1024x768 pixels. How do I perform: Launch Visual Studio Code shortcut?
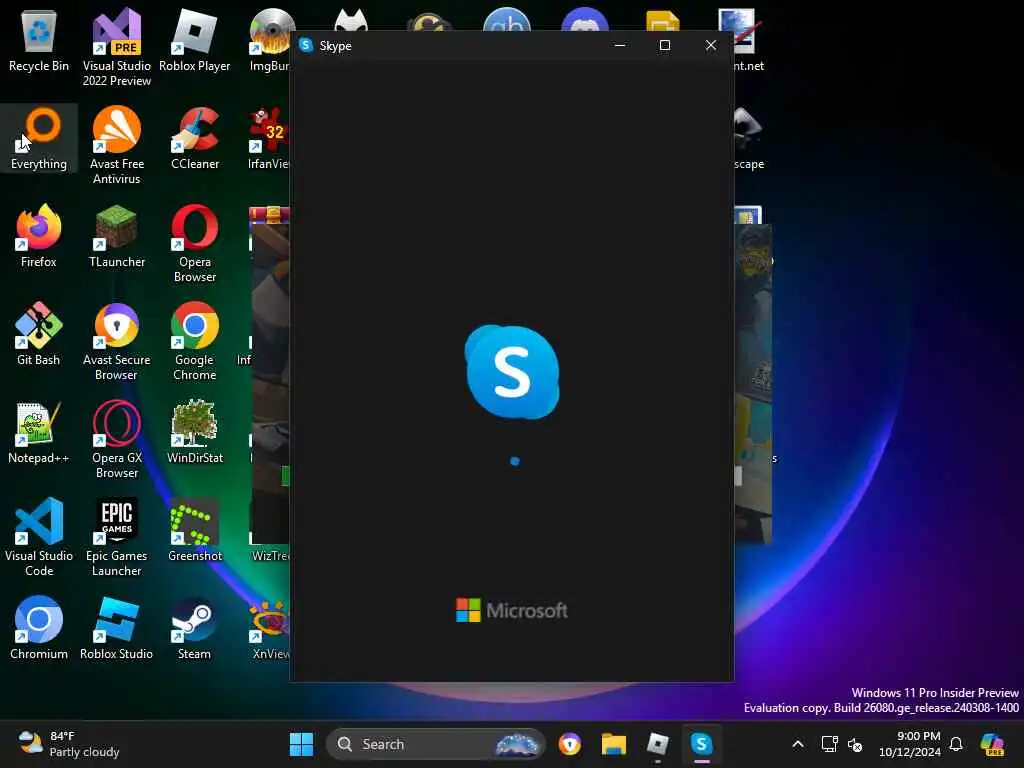[x=39, y=537]
